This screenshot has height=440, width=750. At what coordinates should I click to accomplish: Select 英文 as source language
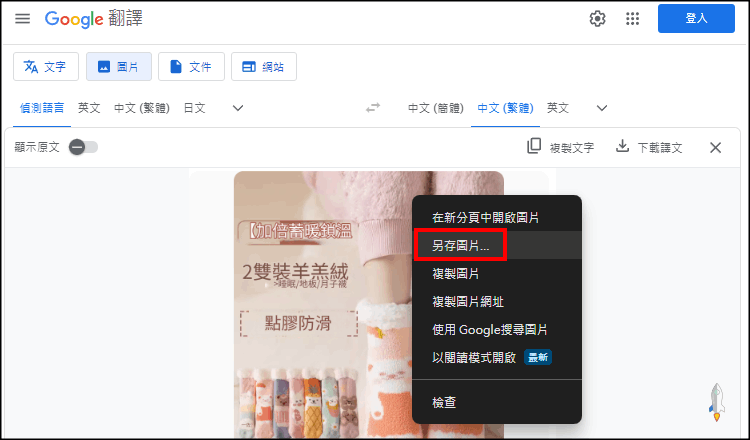[x=89, y=108]
